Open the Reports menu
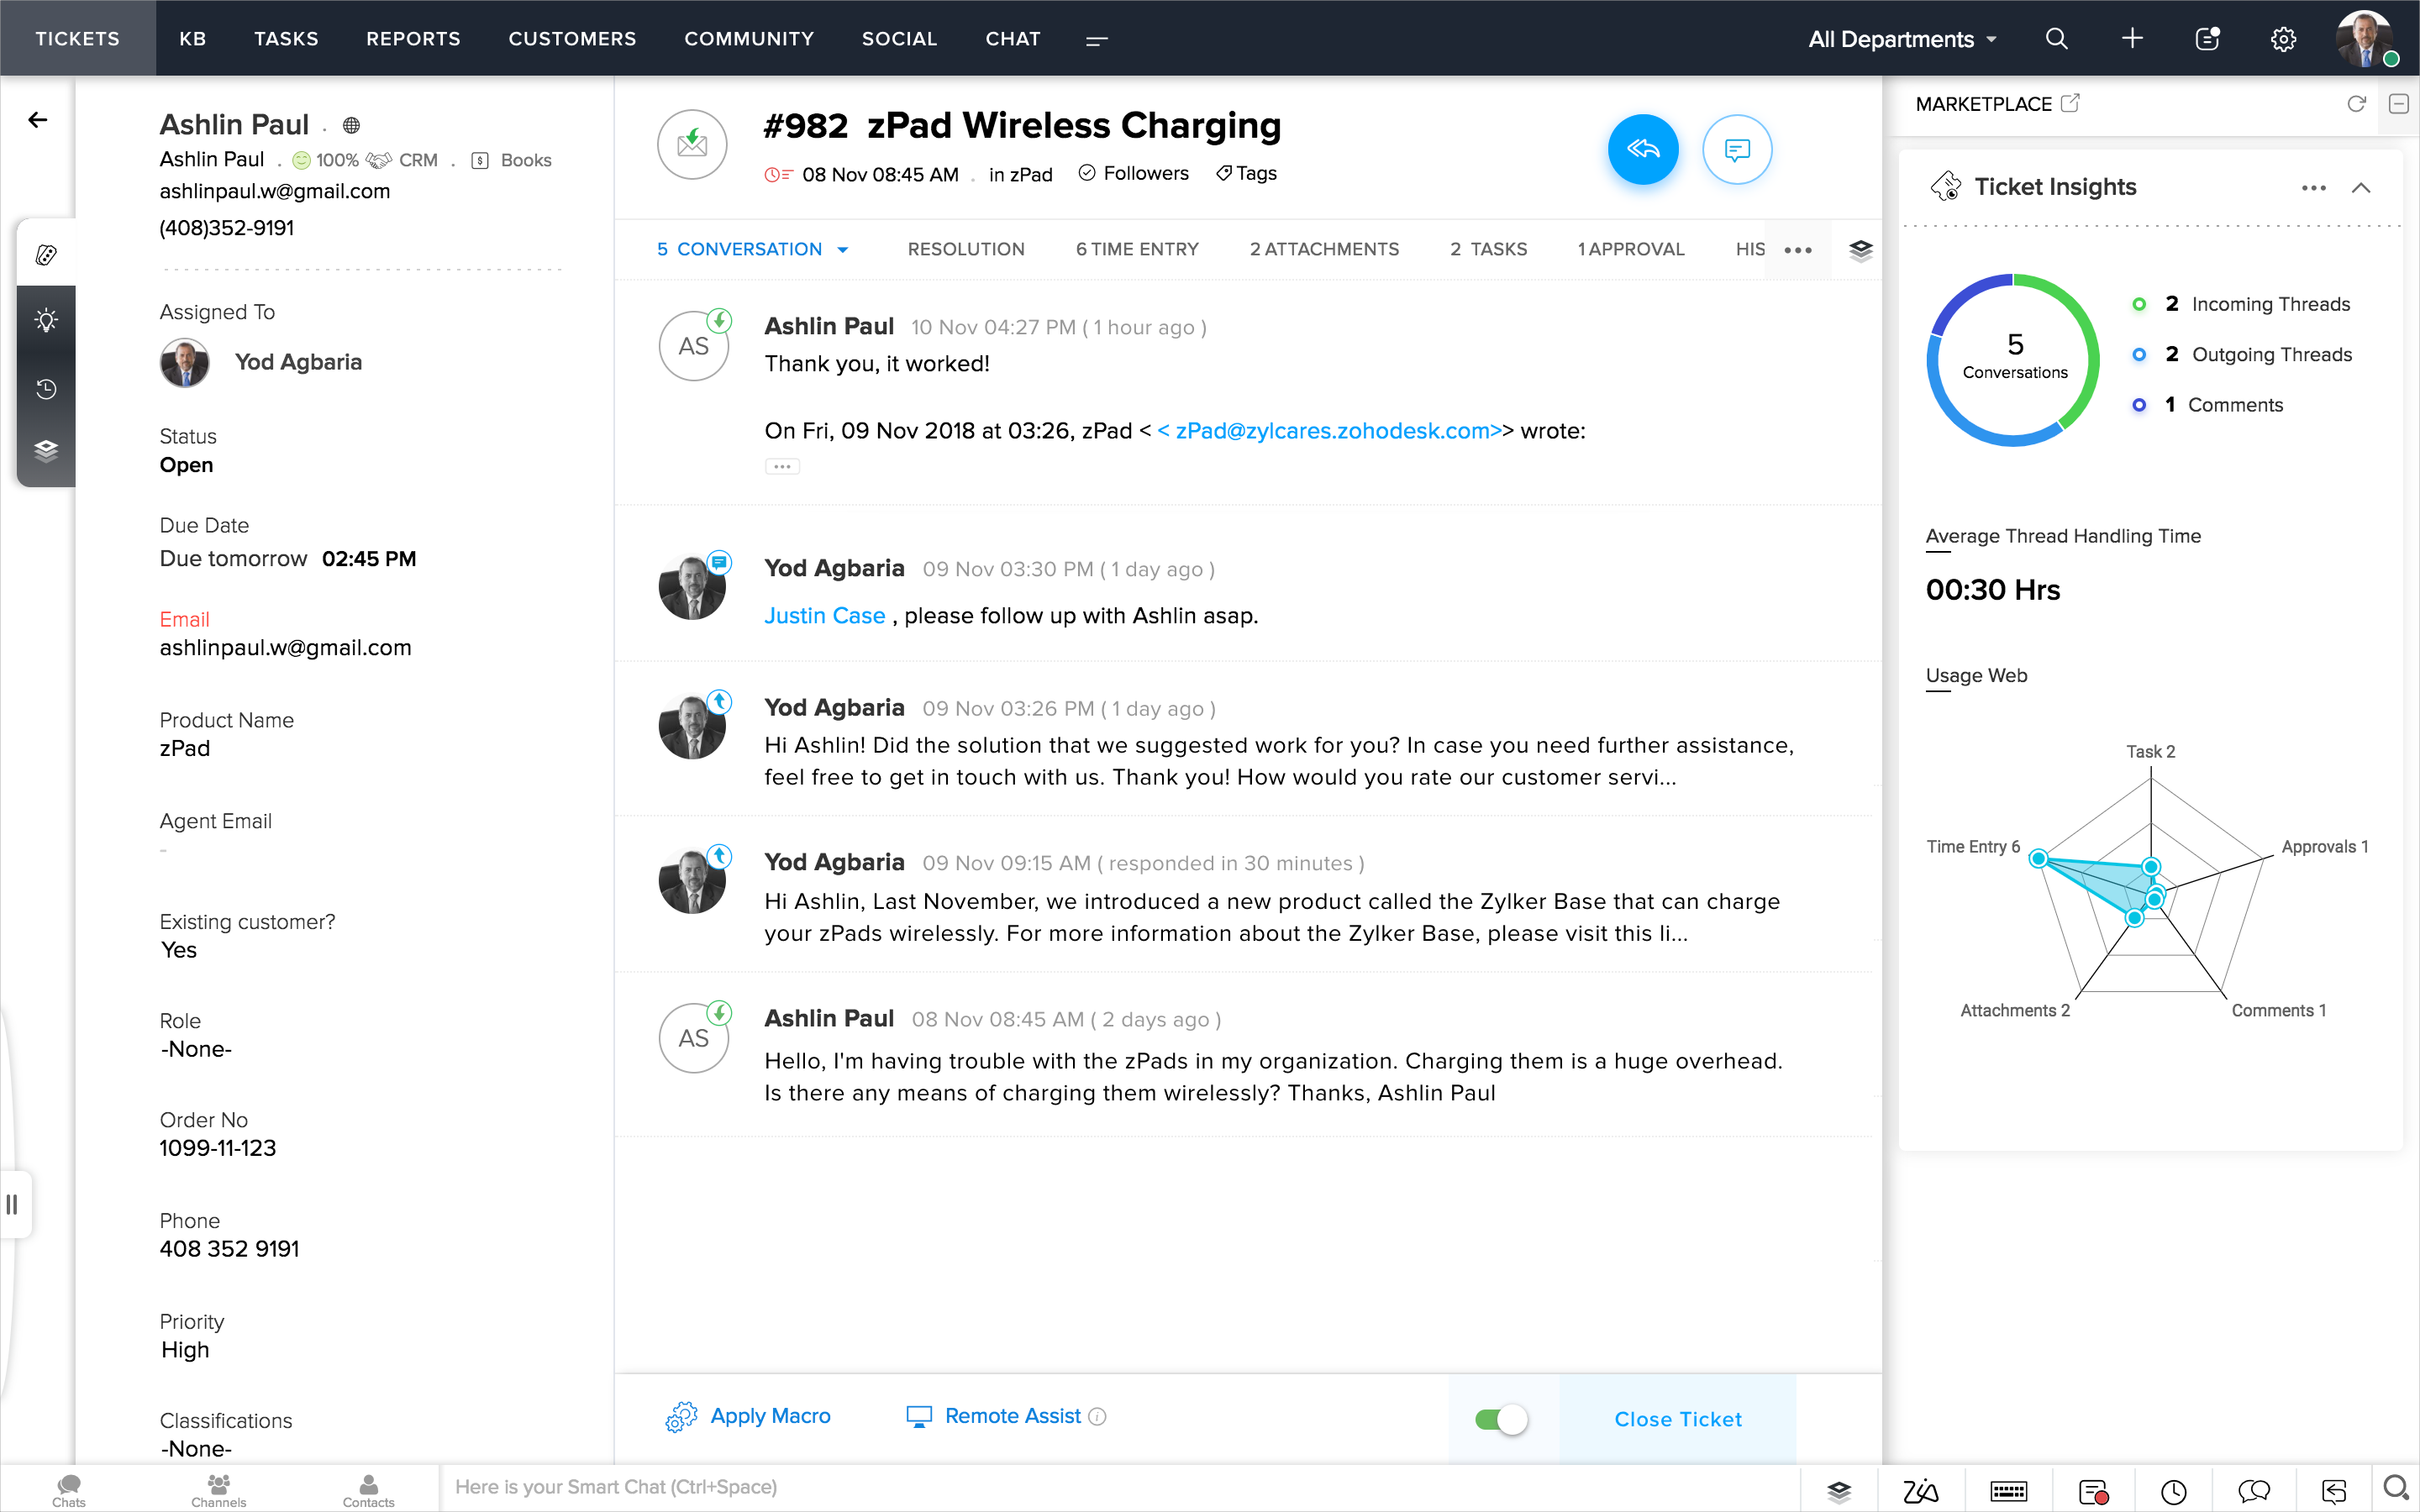 (413, 39)
